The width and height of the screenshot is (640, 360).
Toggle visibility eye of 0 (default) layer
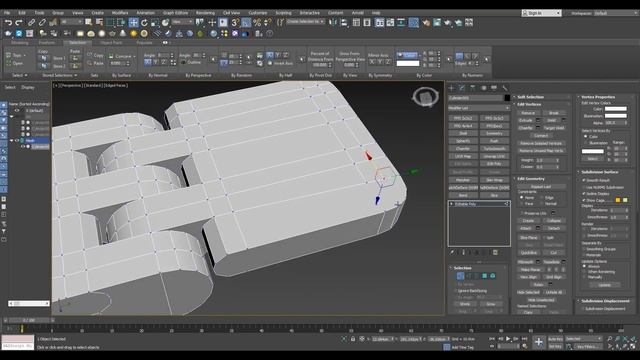tap(17, 110)
